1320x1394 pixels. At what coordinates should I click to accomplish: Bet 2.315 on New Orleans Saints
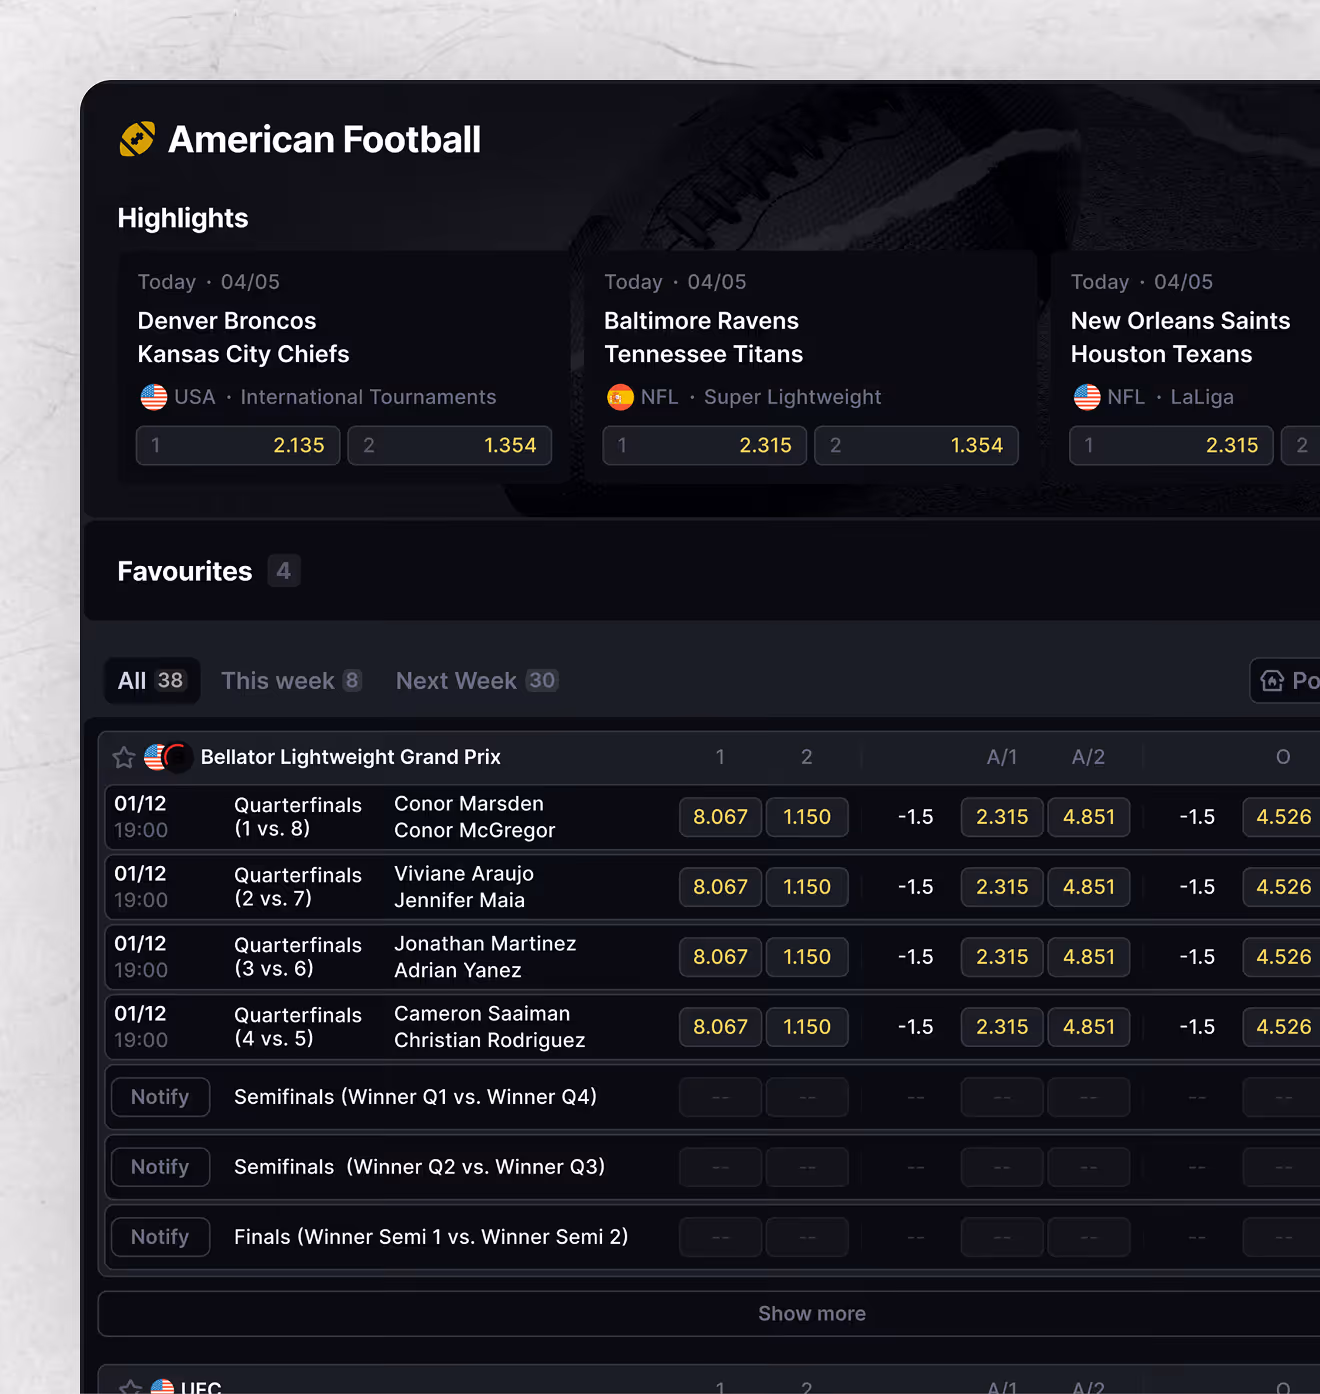1171,445
